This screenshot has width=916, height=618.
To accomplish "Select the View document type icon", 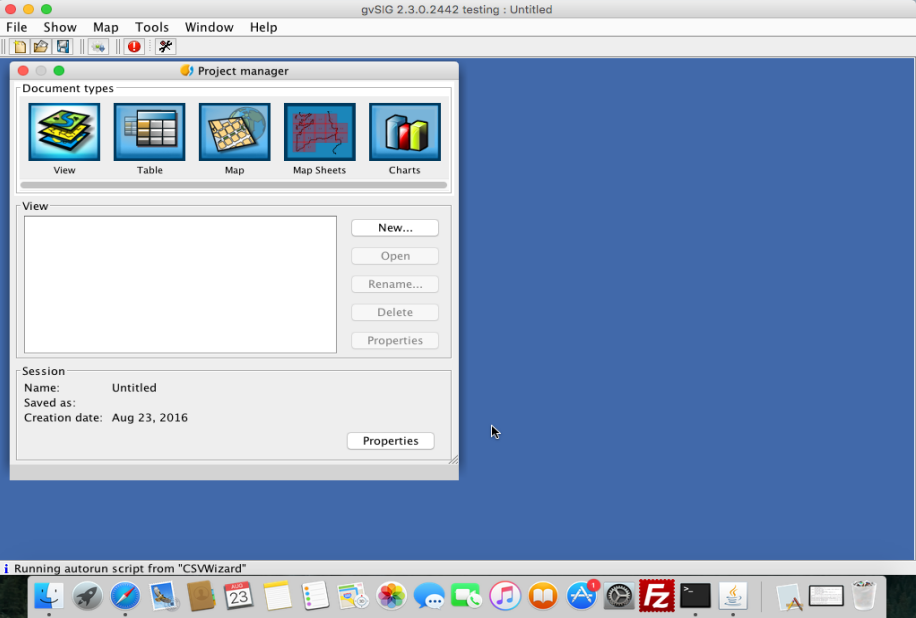I will [64, 132].
